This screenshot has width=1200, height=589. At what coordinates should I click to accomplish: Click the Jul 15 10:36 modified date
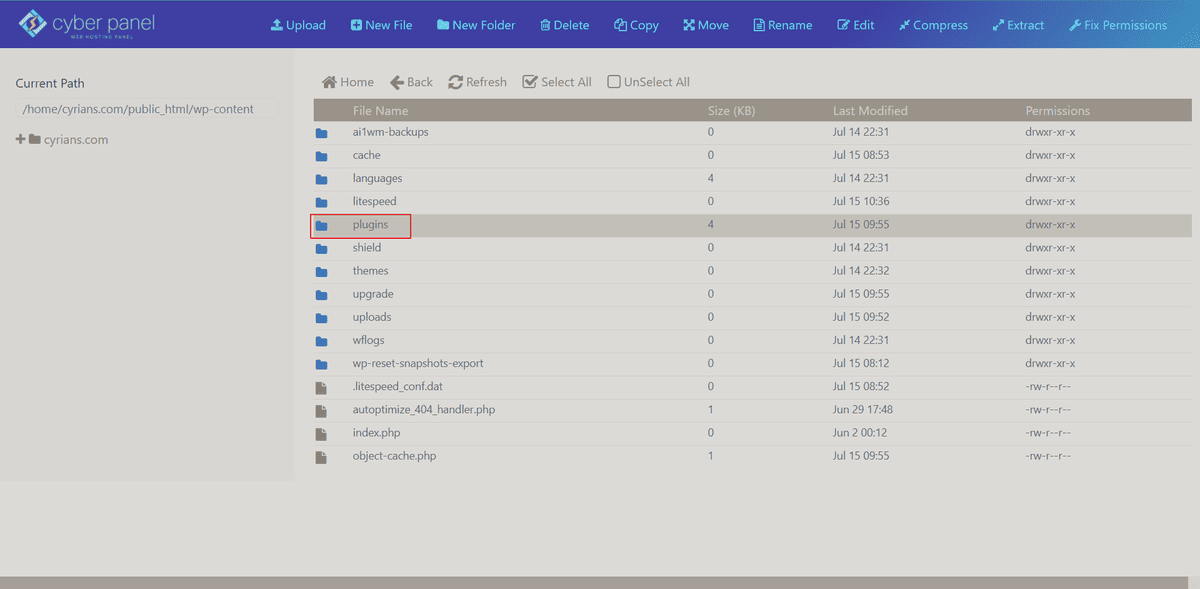click(862, 201)
